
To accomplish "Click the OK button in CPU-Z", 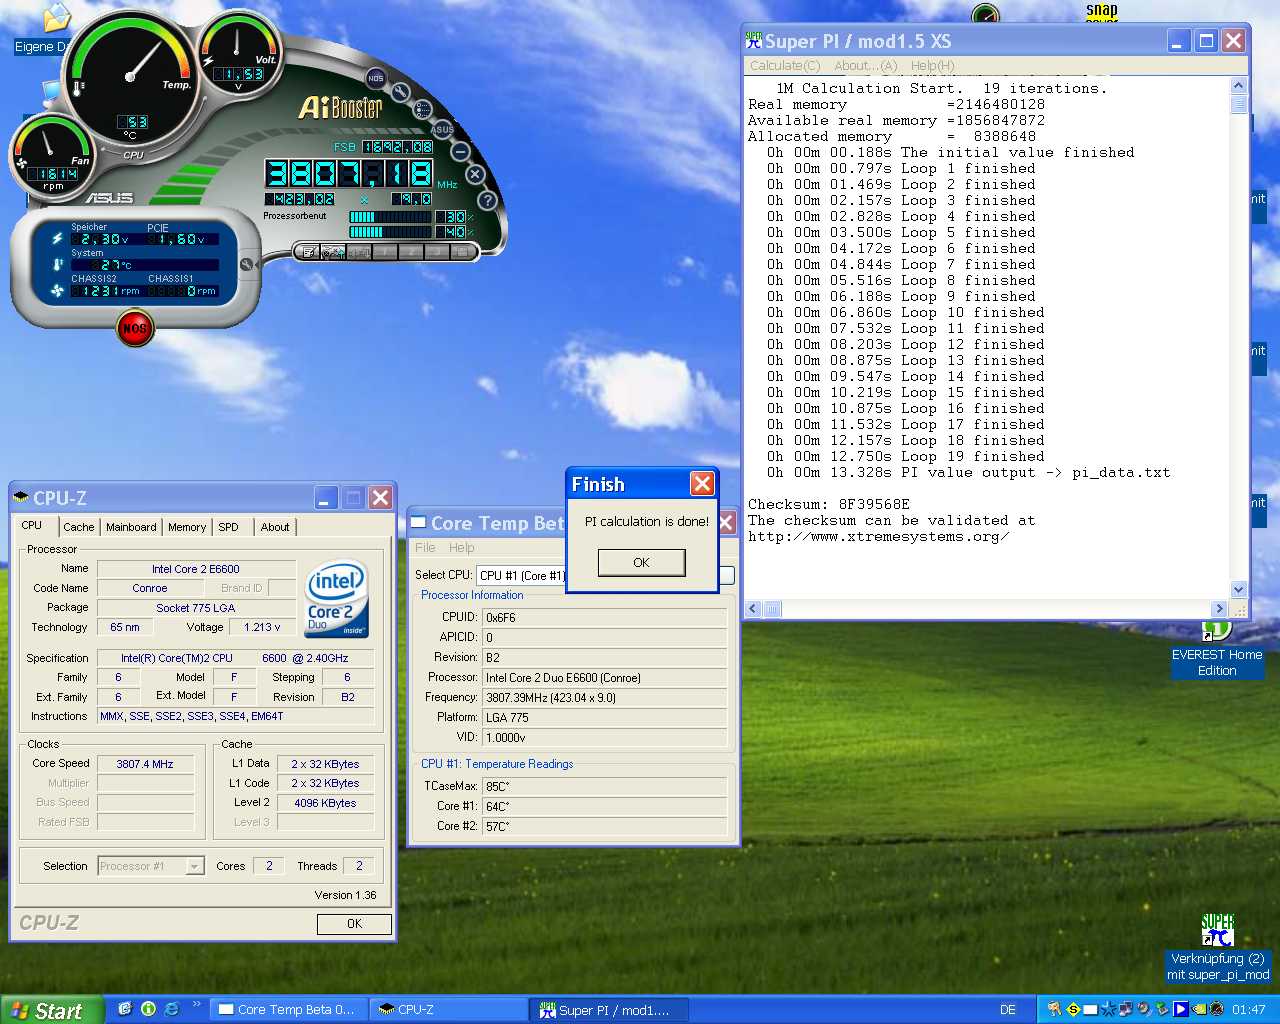I will [354, 924].
